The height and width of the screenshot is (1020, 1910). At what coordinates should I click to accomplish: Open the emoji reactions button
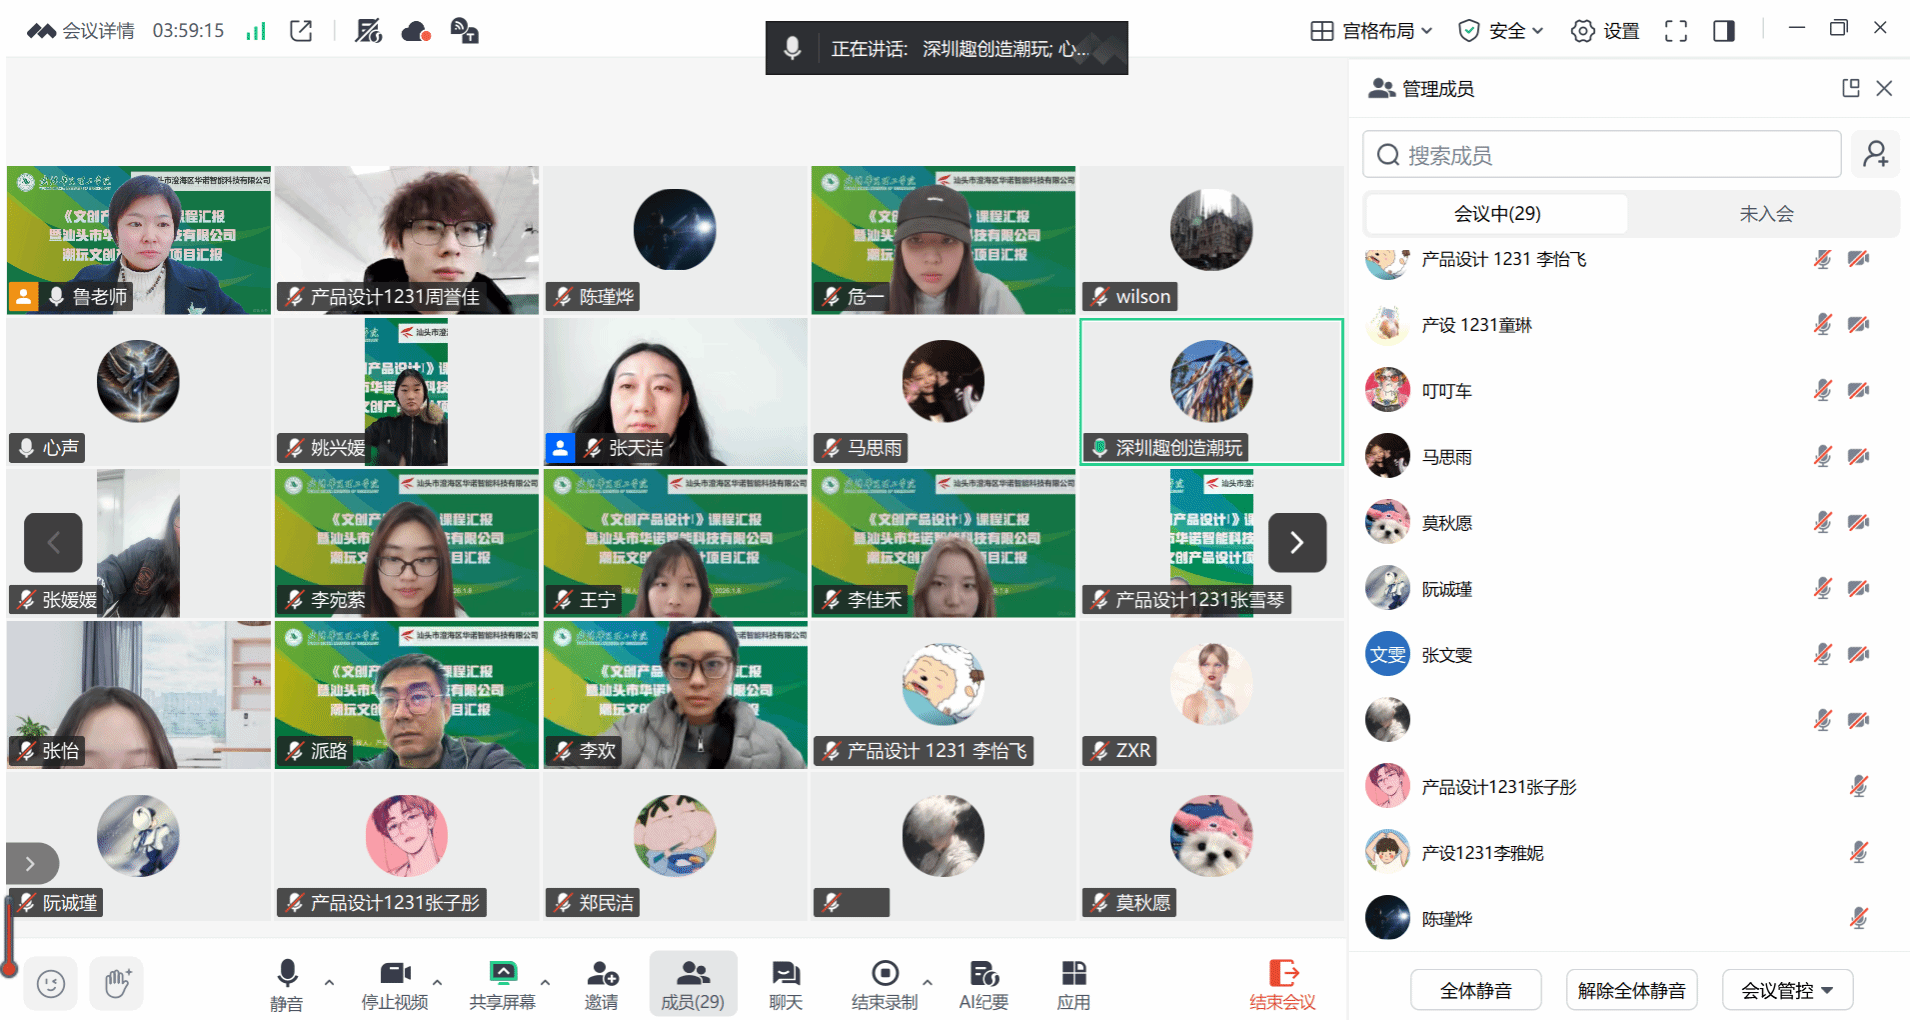pyautogui.click(x=51, y=984)
